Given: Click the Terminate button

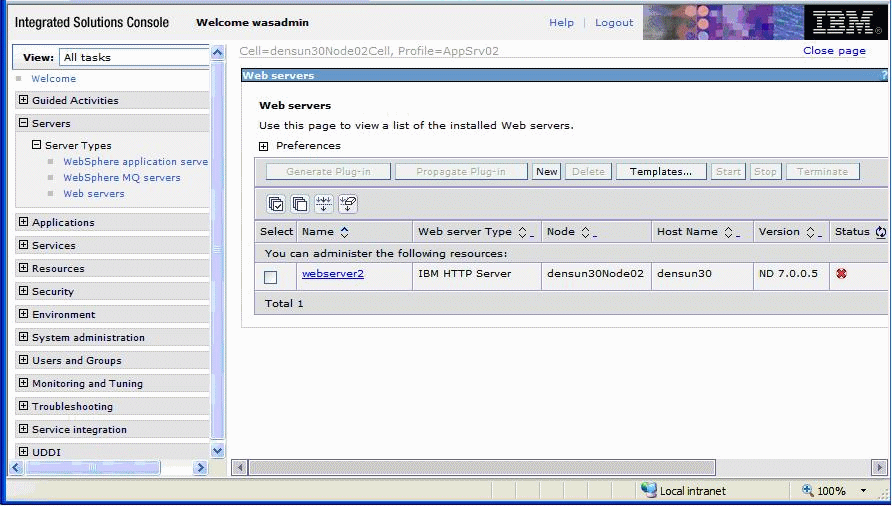Looking at the screenshot, I should [x=823, y=171].
